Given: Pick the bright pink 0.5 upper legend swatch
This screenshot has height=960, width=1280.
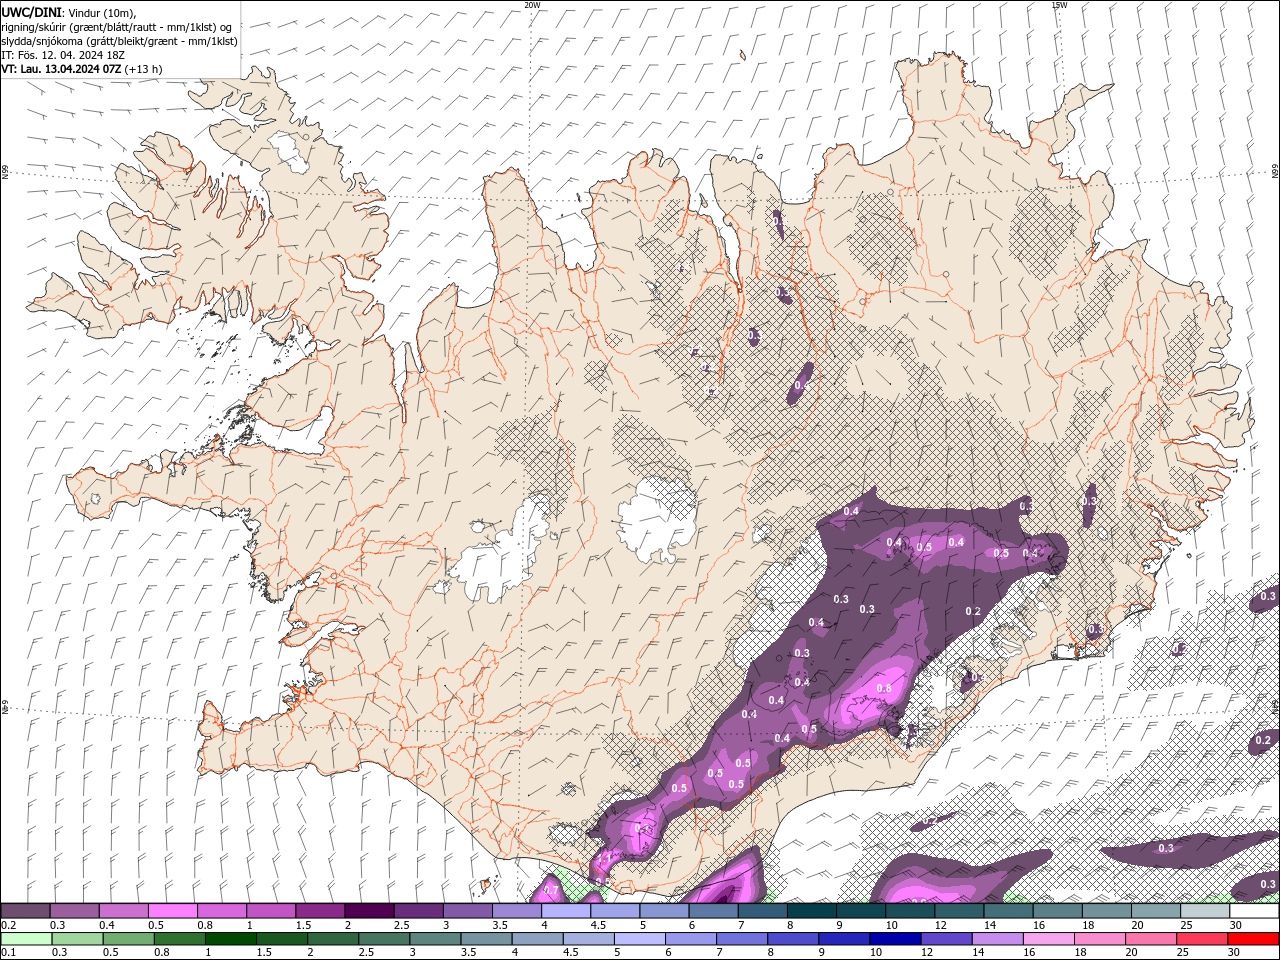Looking at the screenshot, I should tap(172, 911).
